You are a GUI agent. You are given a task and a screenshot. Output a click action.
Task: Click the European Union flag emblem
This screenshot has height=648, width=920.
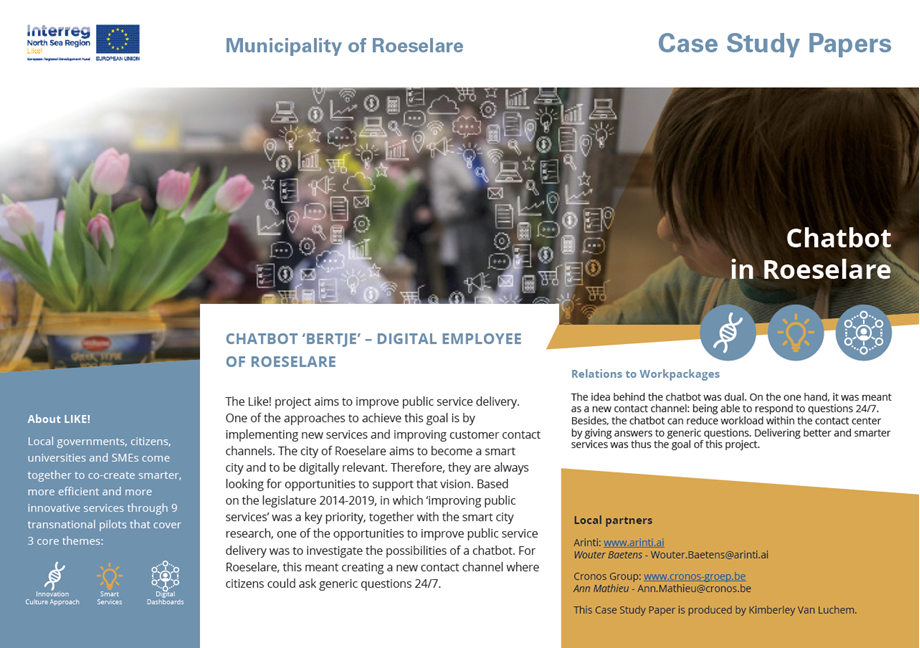(x=117, y=39)
